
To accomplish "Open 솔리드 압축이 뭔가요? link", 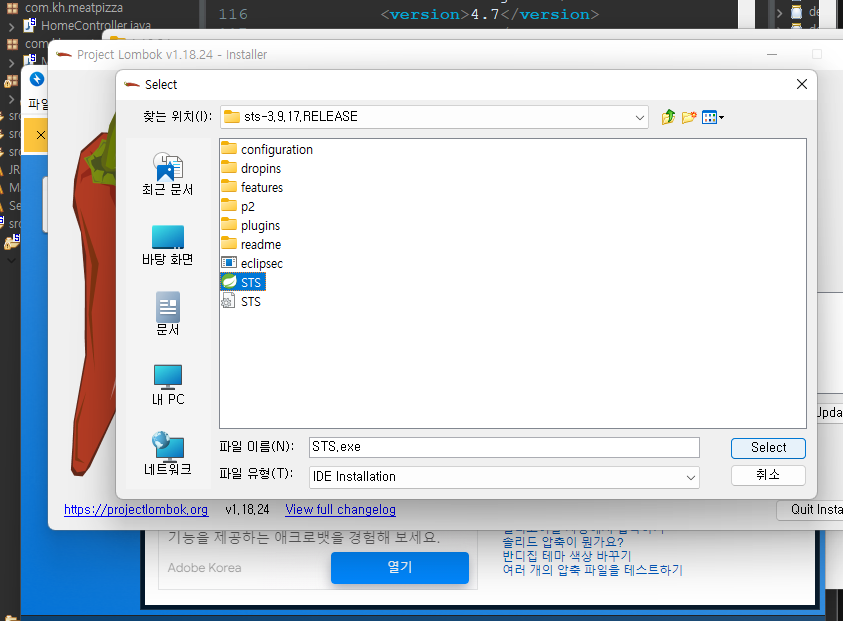I will 562,542.
